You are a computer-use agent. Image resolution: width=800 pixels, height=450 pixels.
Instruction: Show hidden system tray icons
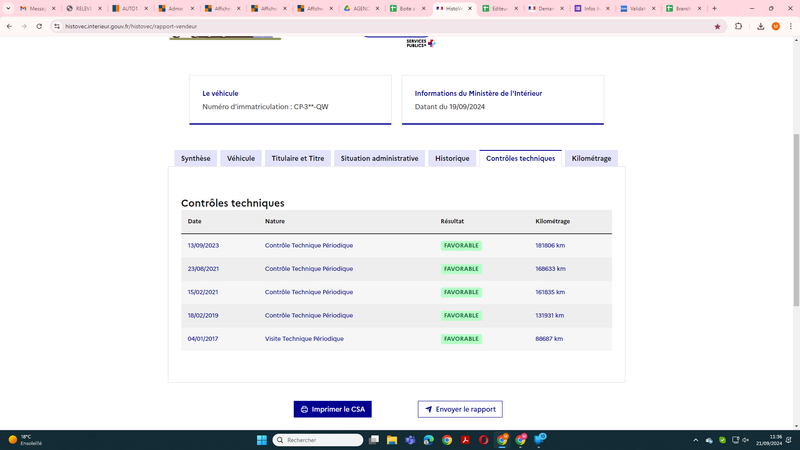tap(695, 440)
